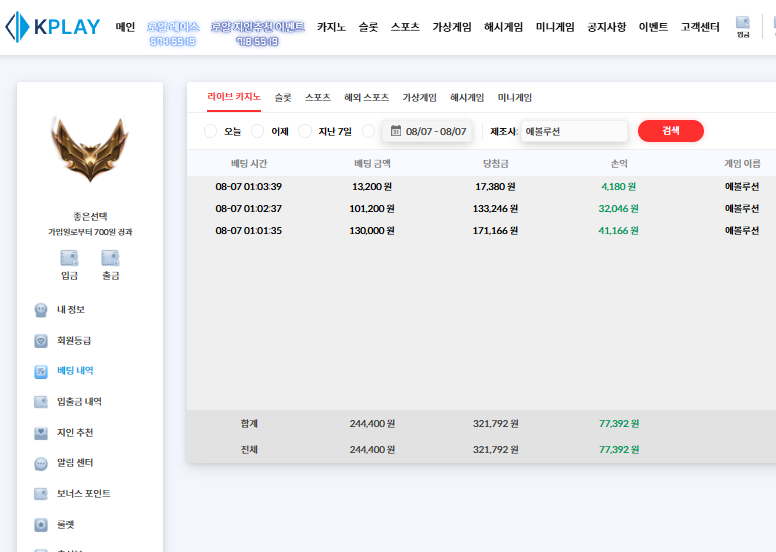
Task: Open the 룰렛 sidebar link
Action: [65, 525]
